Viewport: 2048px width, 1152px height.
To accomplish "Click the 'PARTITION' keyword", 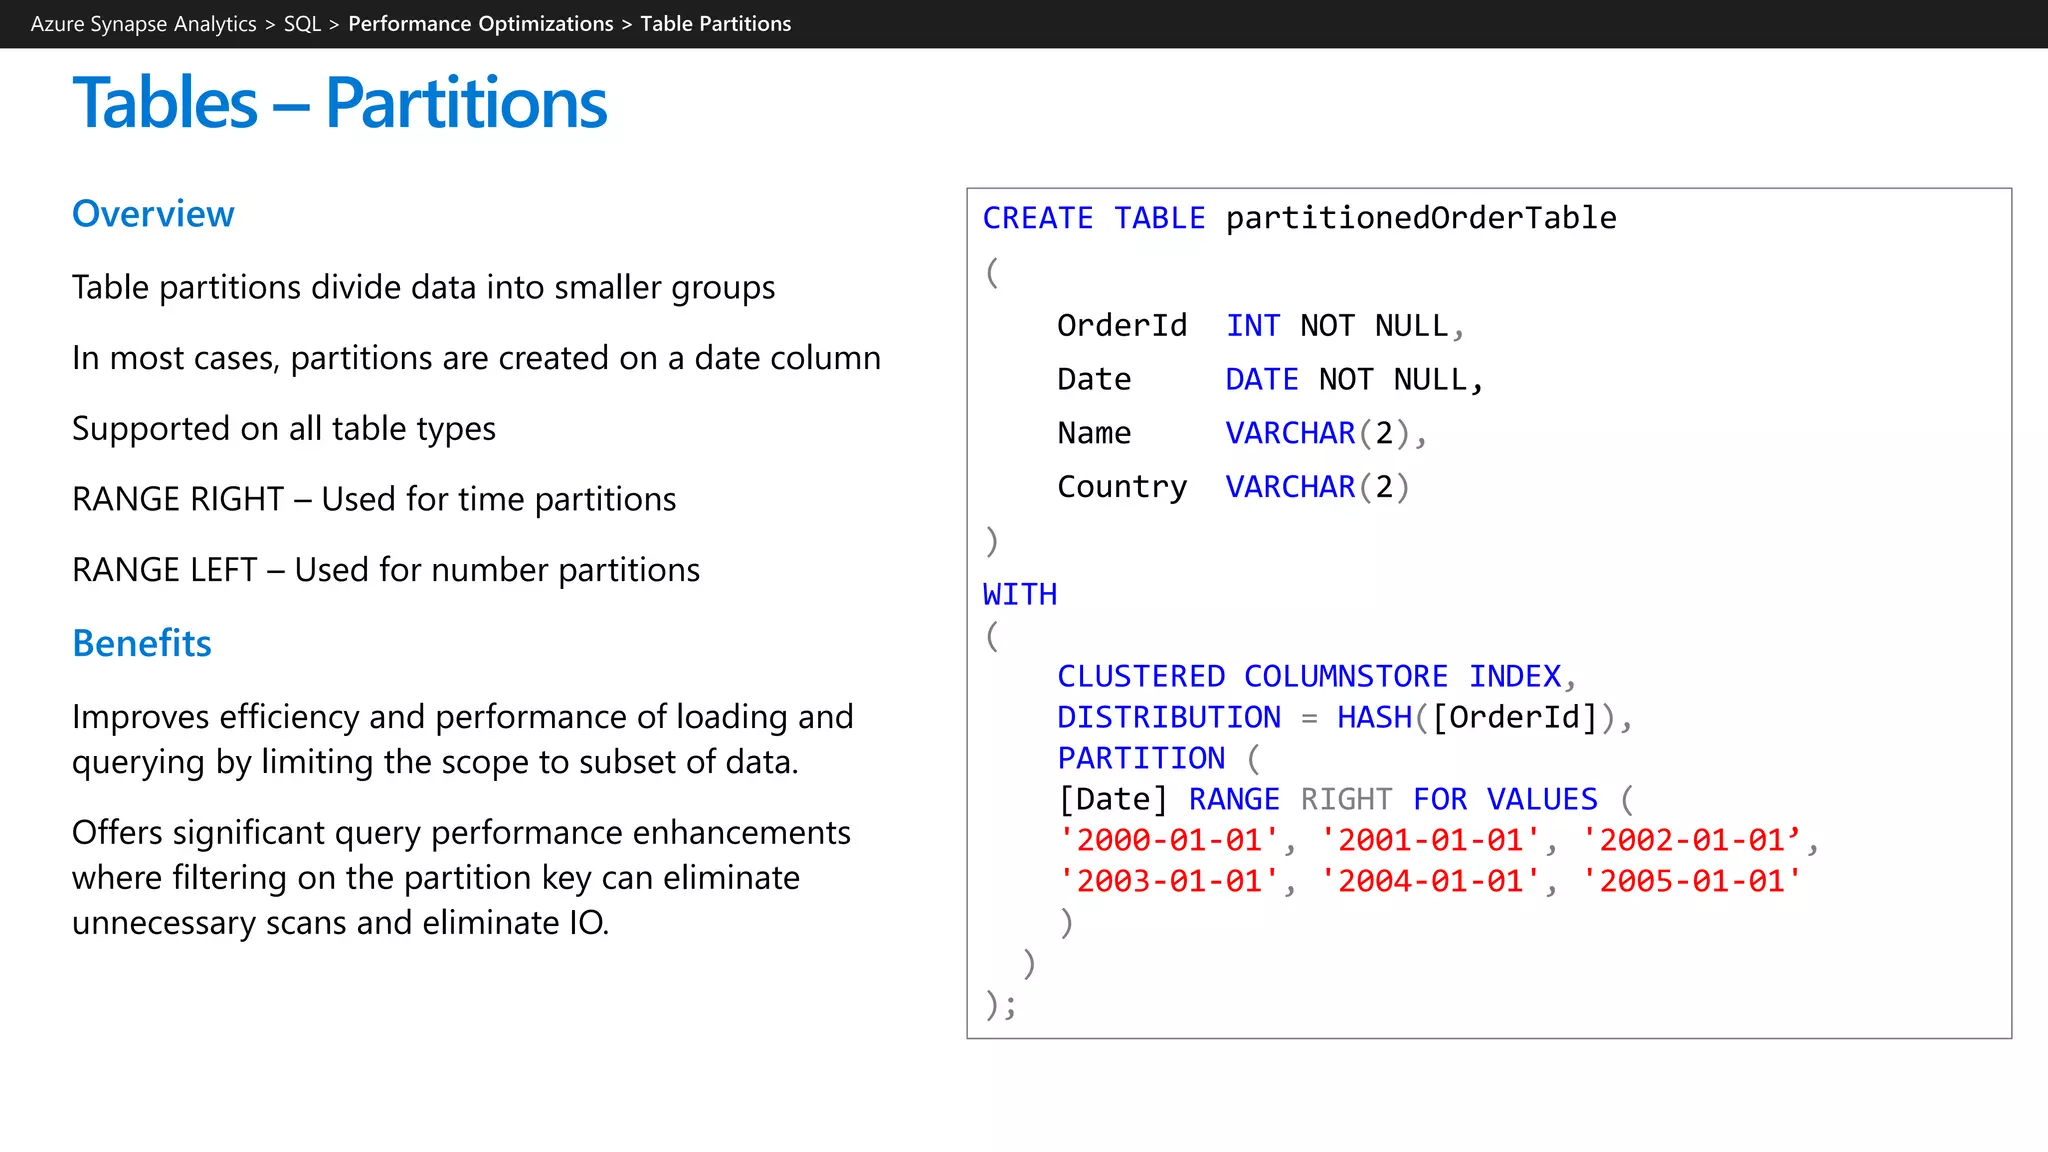I will [x=1141, y=759].
